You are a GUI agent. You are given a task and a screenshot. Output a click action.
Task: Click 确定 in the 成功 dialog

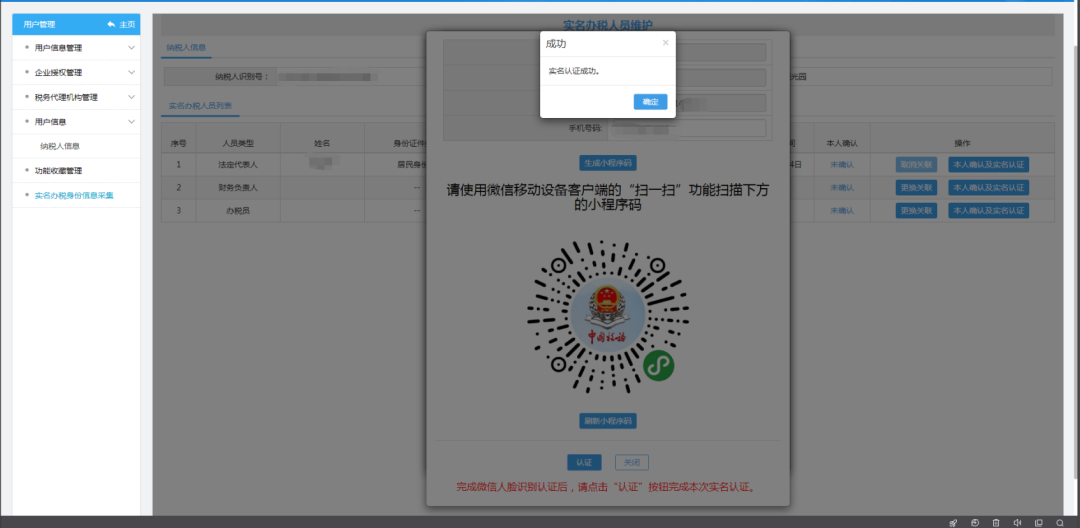tap(650, 102)
